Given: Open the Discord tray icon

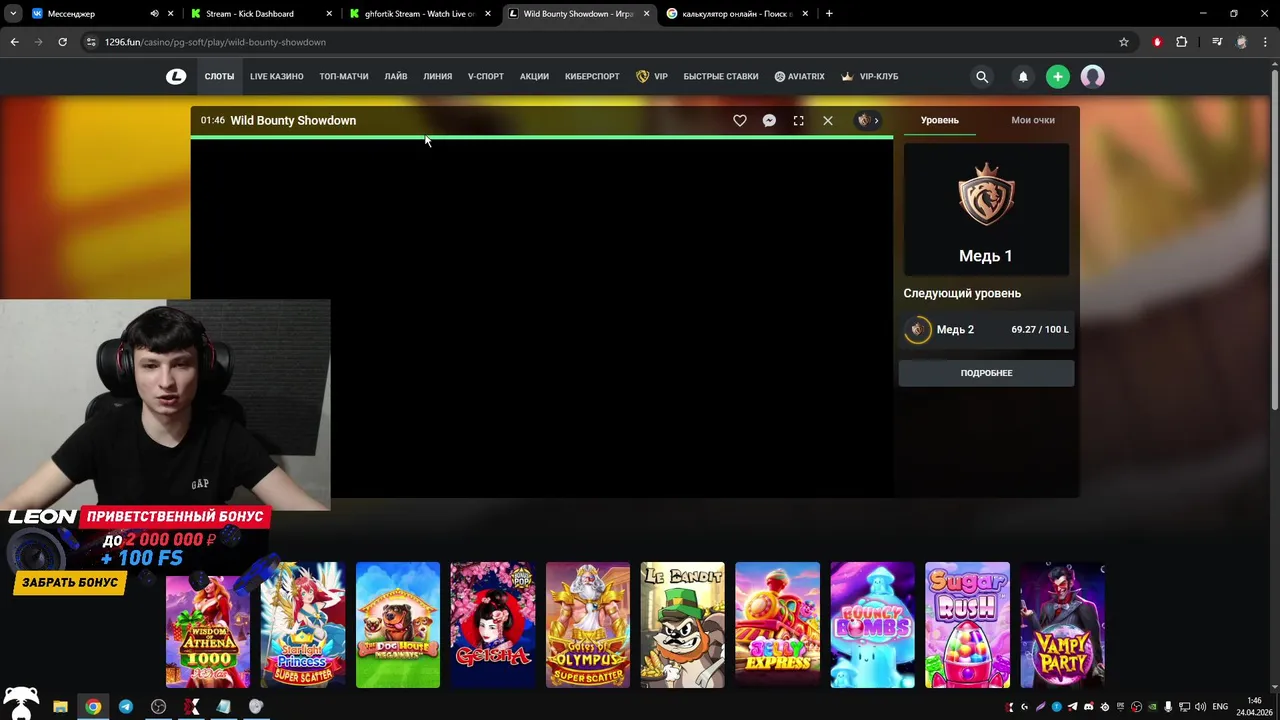Looking at the screenshot, I should tap(1089, 707).
